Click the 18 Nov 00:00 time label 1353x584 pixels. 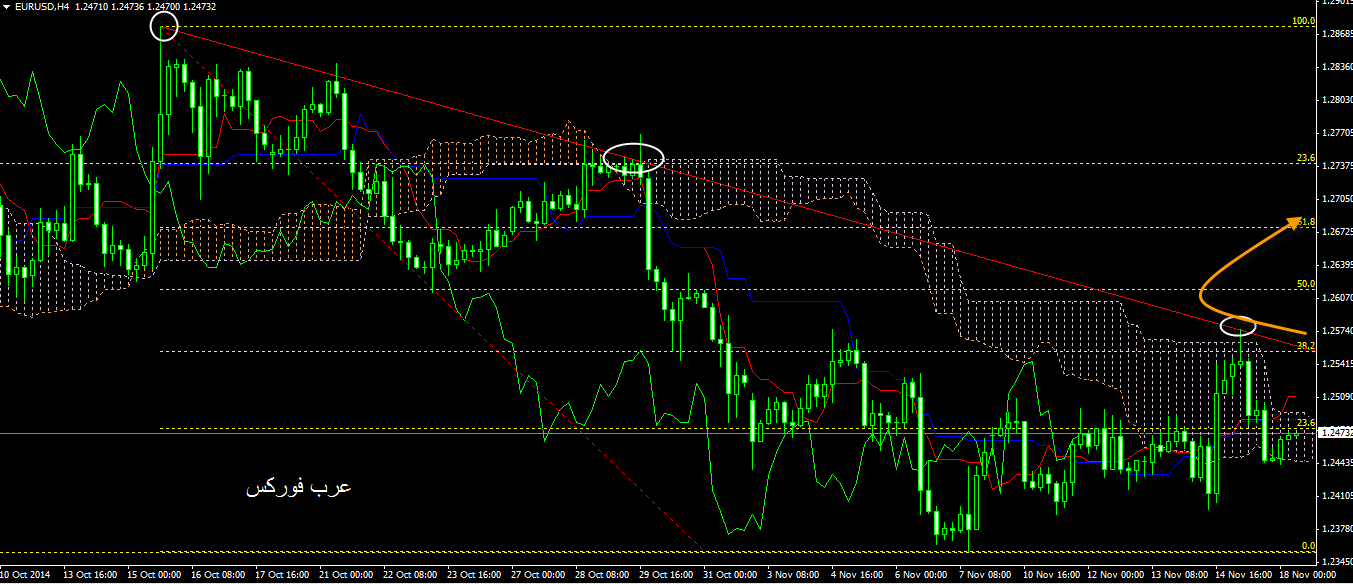click(1308, 576)
